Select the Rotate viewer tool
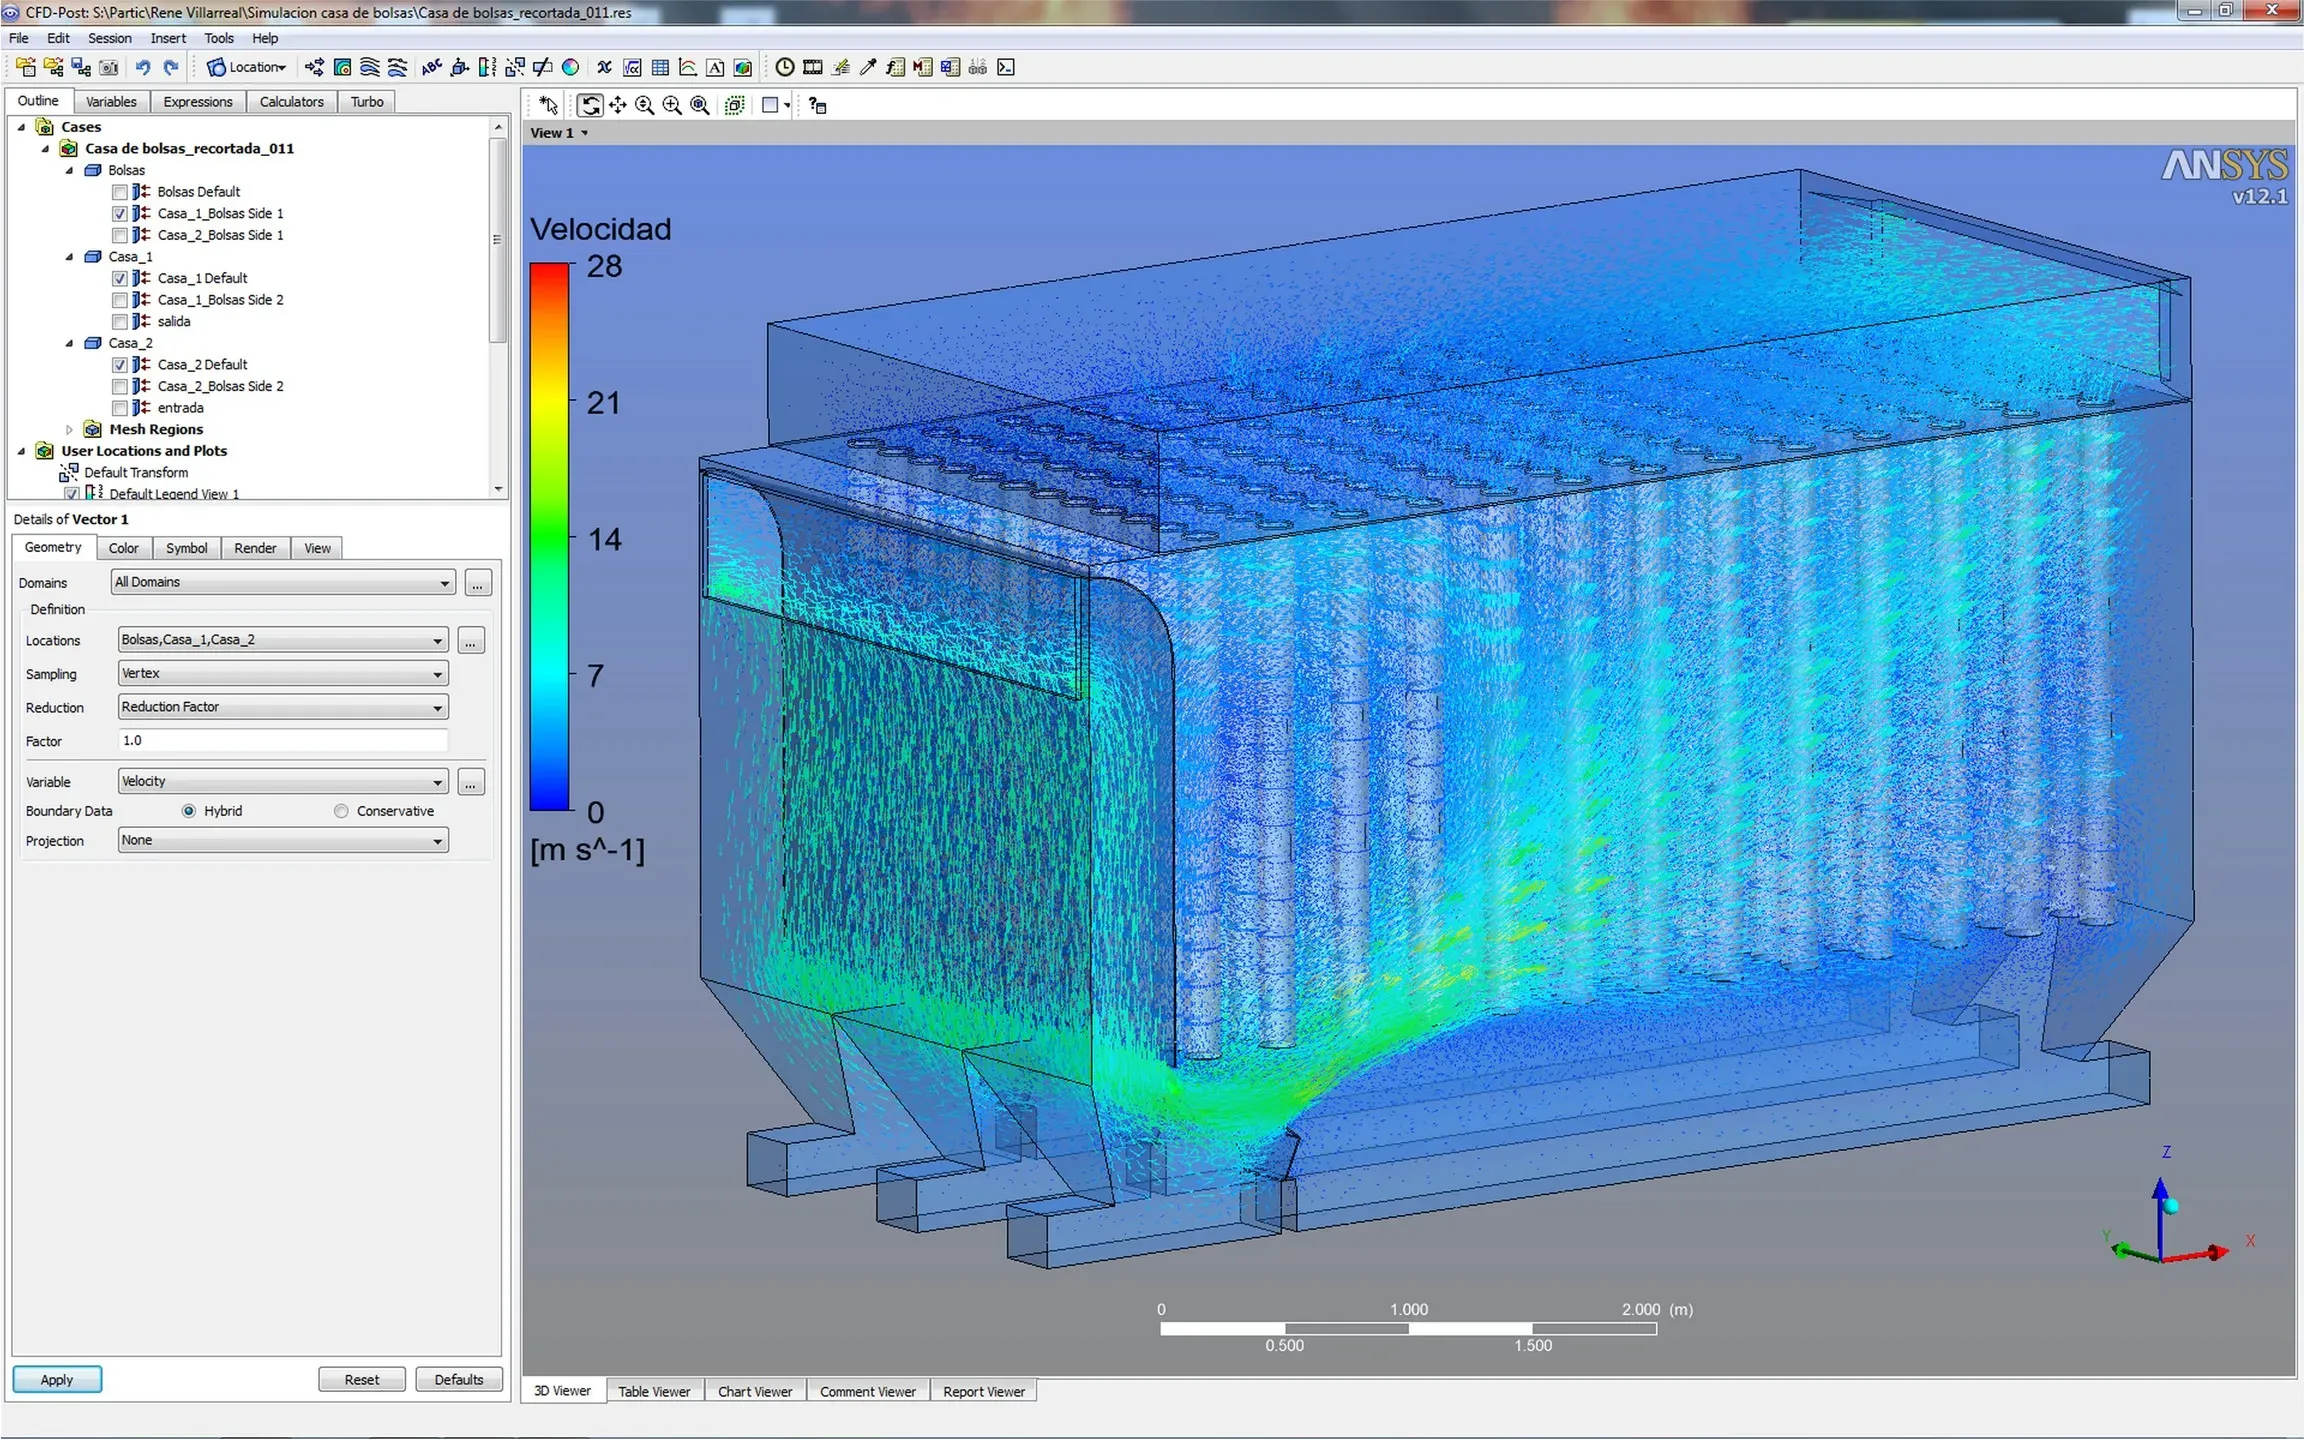The width and height of the screenshot is (2304, 1439). click(590, 105)
